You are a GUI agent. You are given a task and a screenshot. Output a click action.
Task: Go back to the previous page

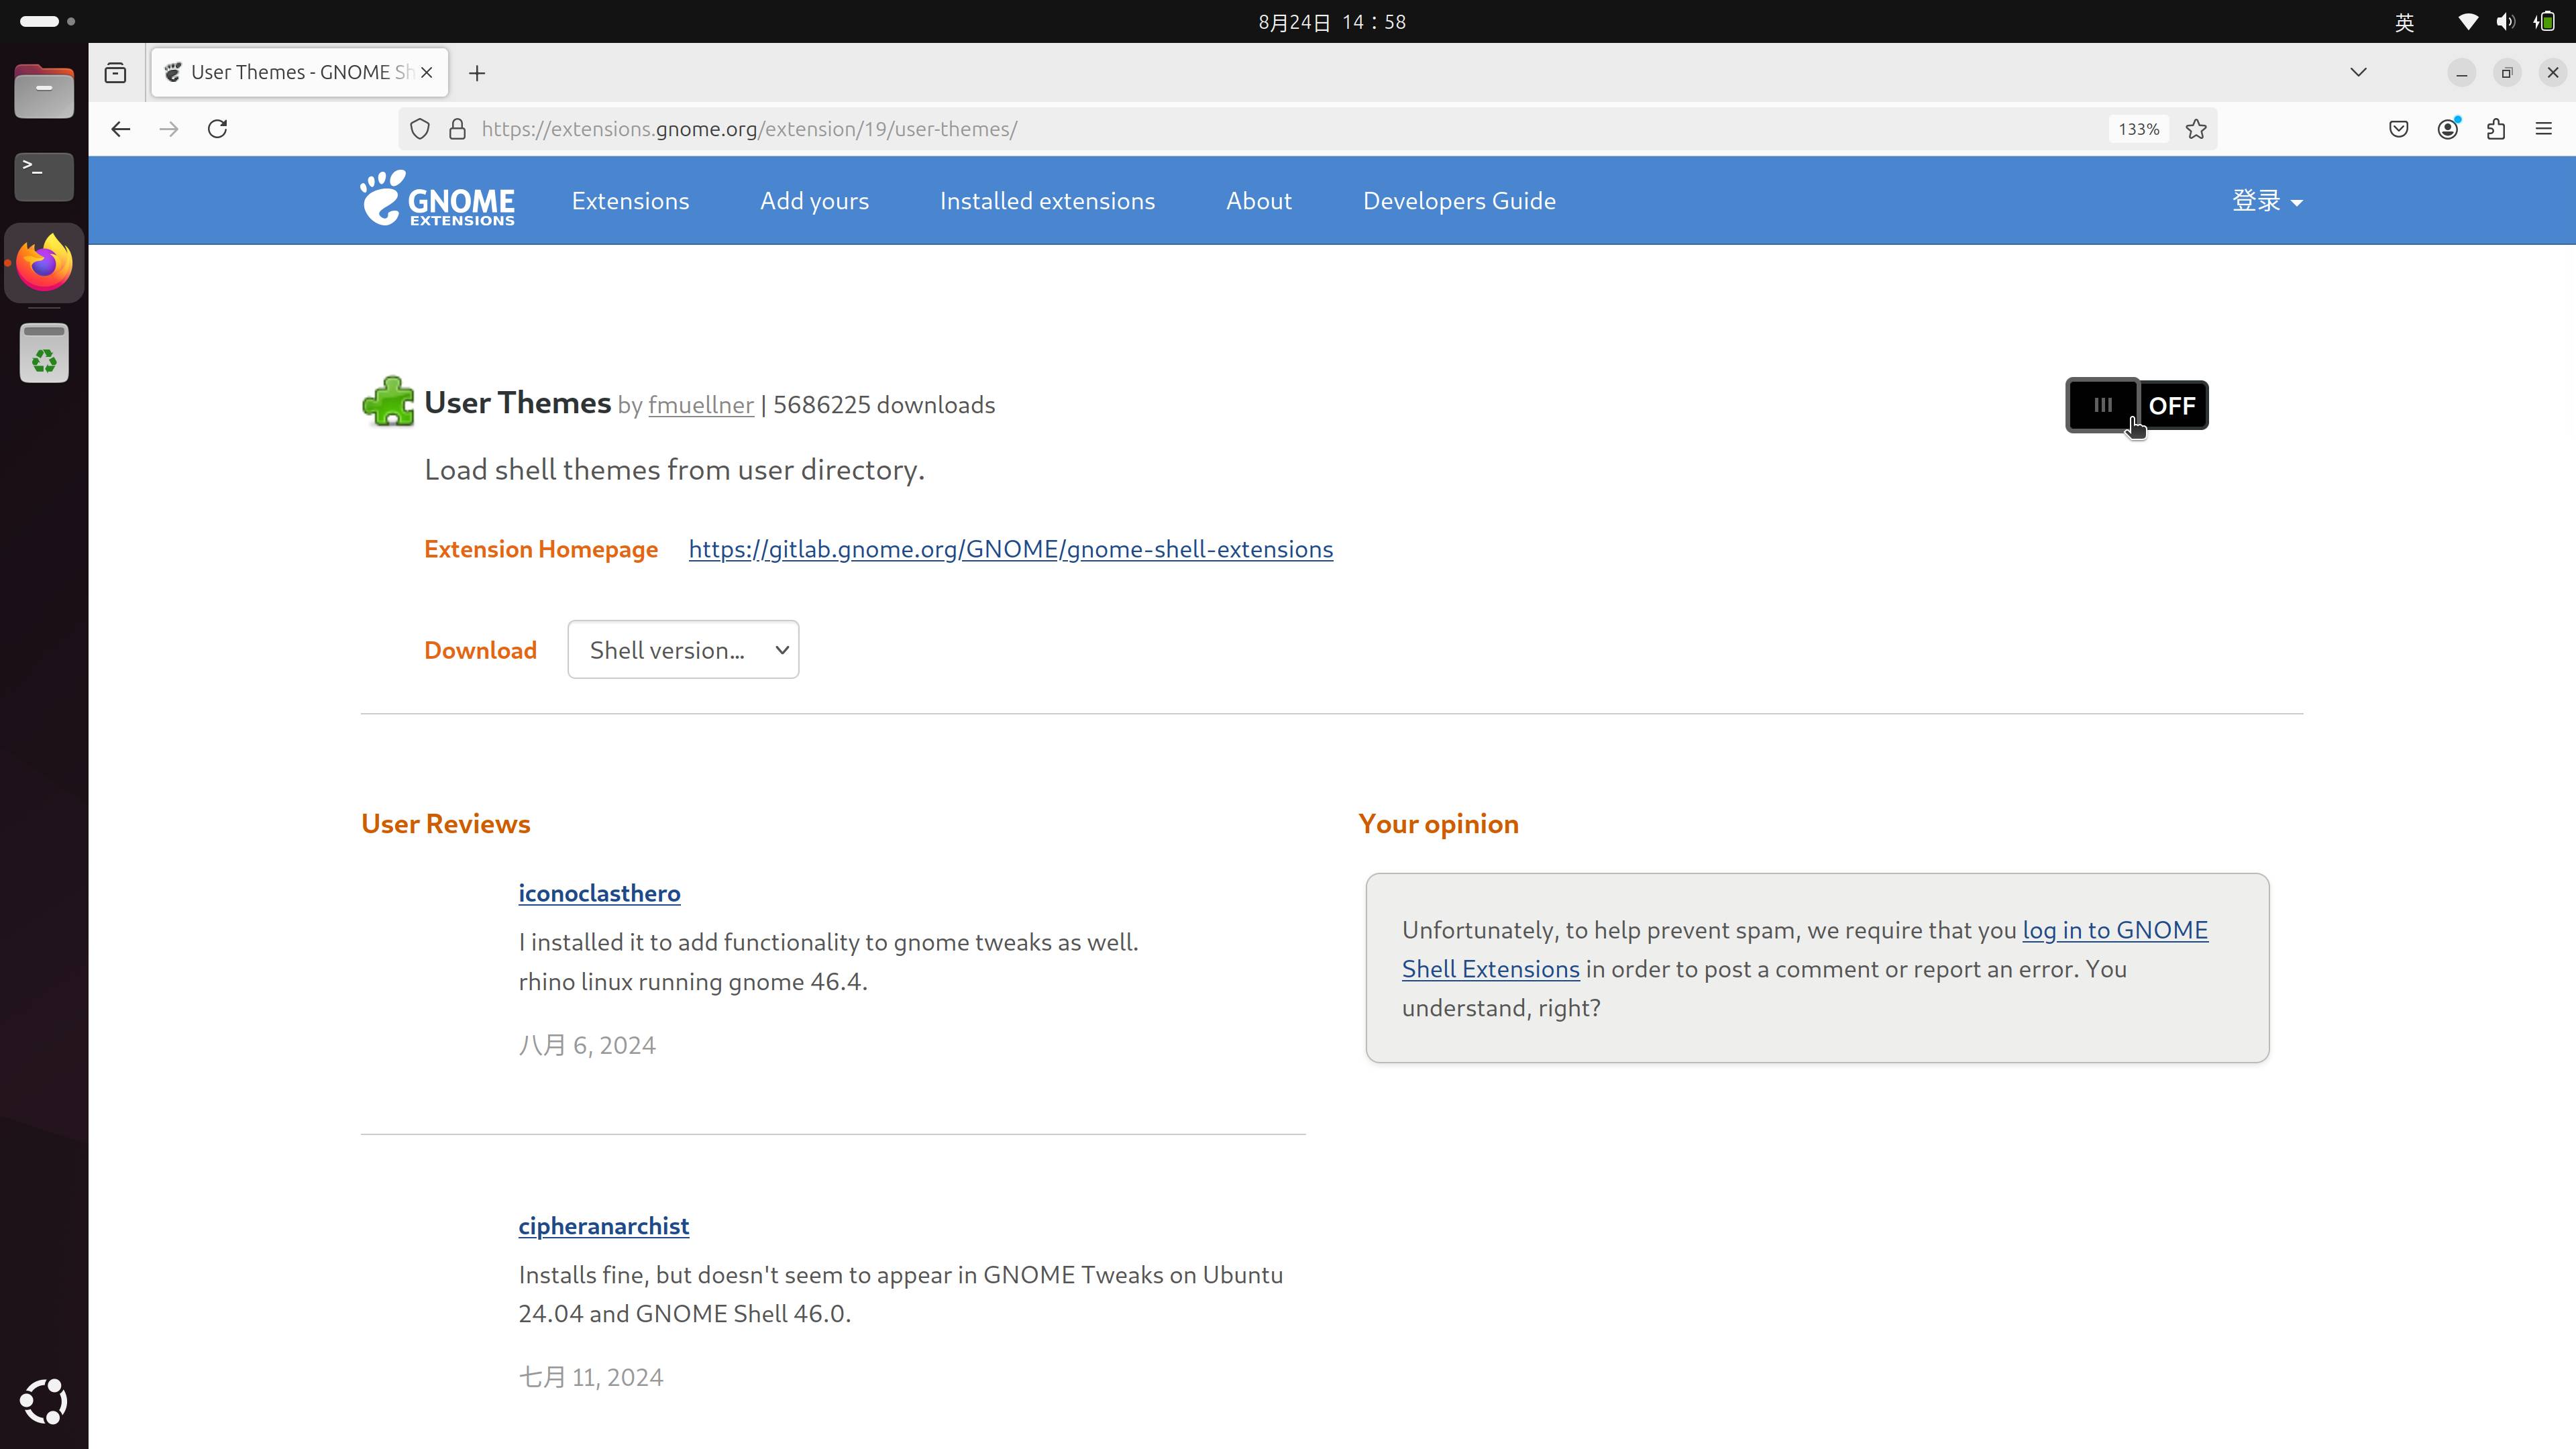(121, 129)
